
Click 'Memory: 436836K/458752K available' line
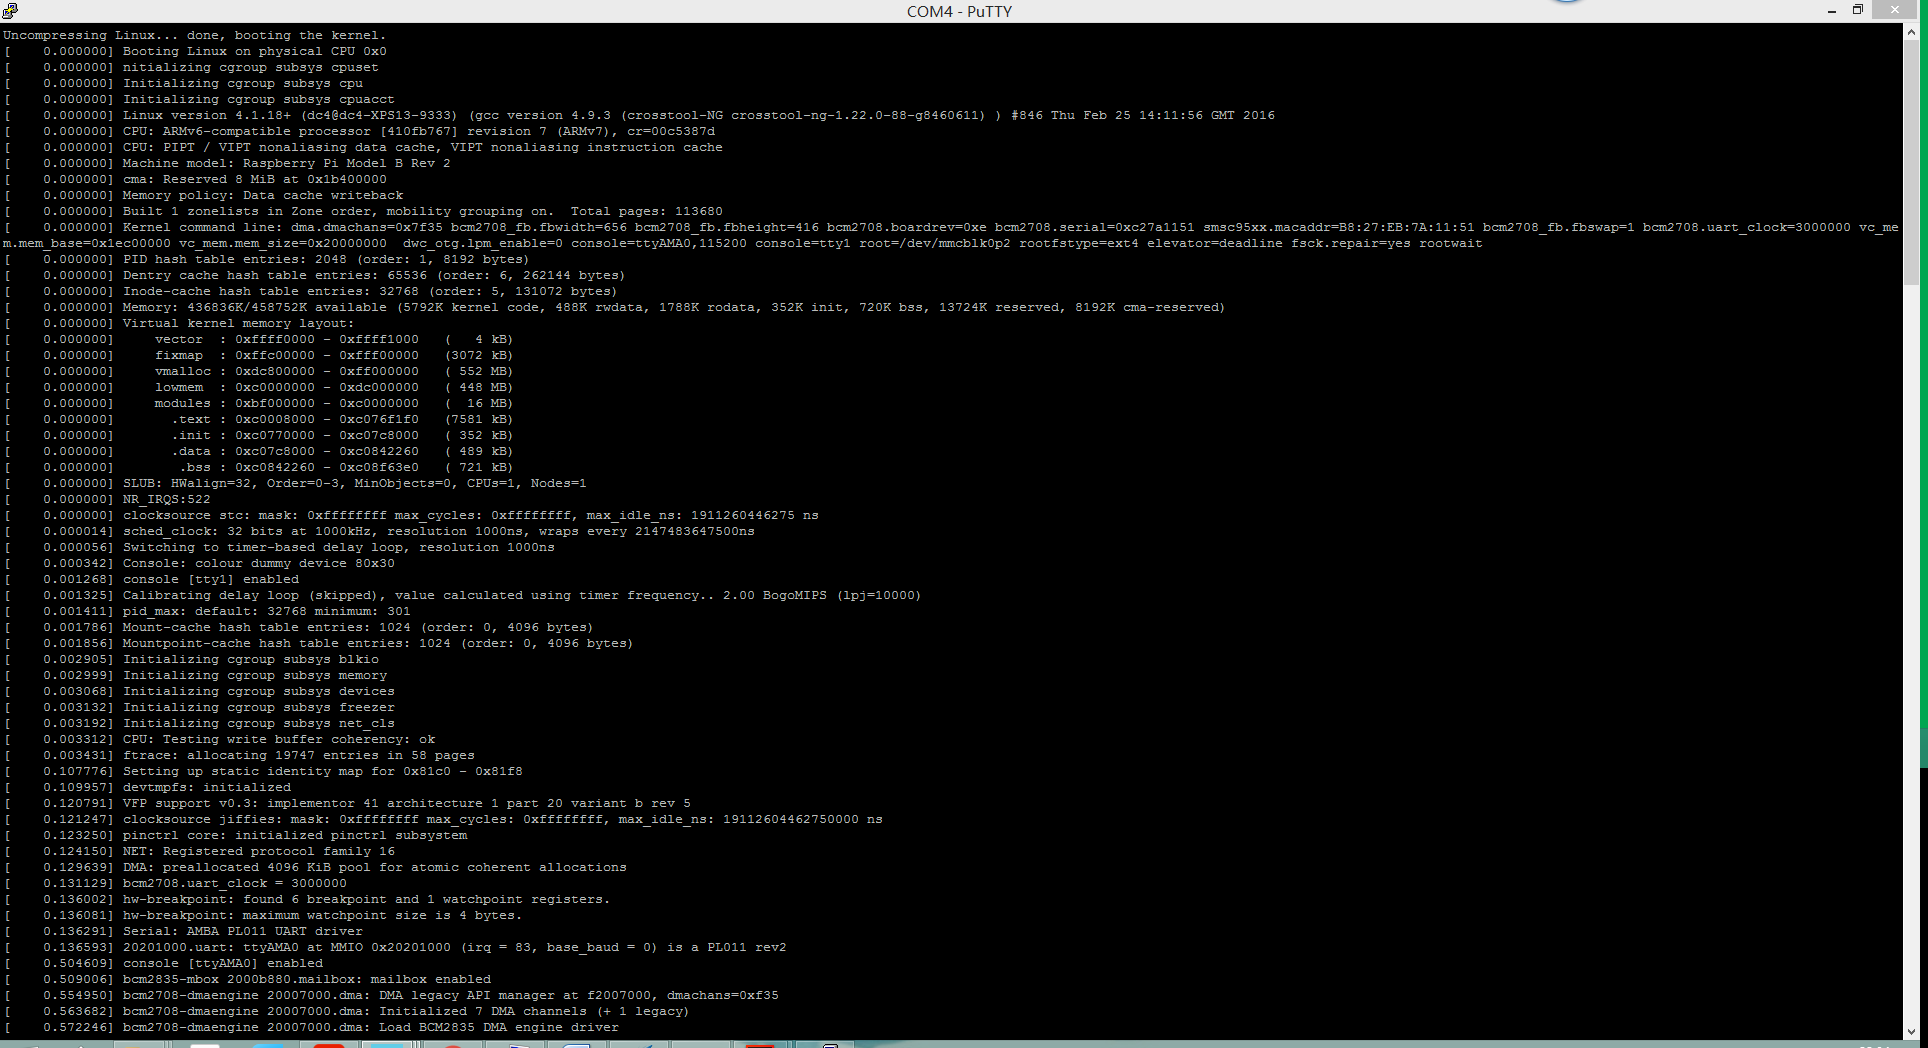674,307
